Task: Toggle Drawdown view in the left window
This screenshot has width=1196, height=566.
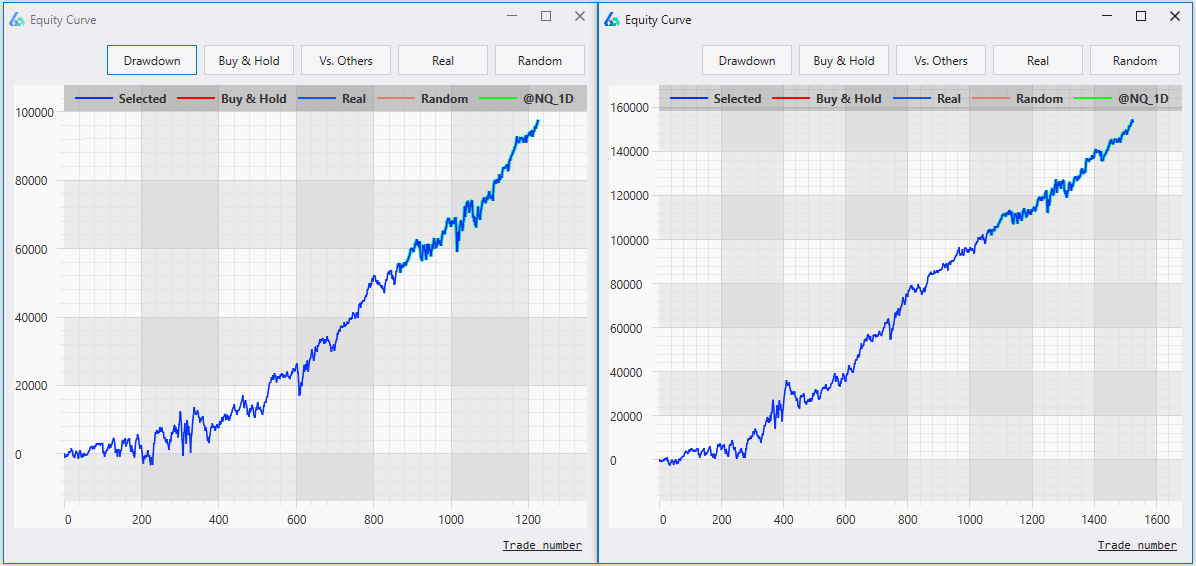Action: (152, 61)
